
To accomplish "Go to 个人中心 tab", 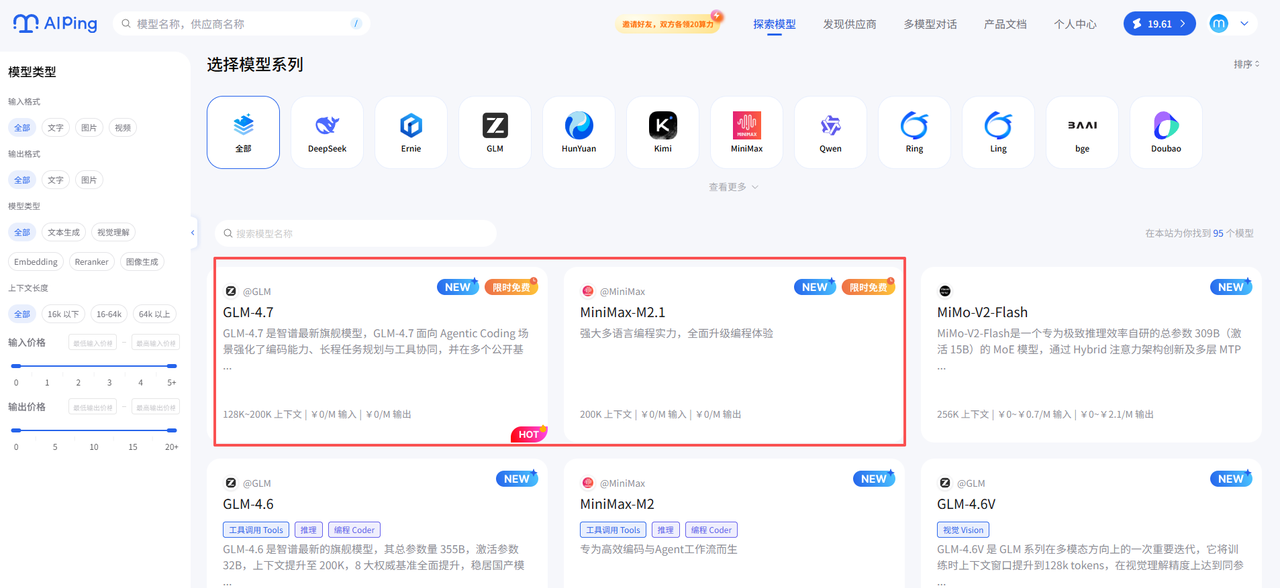I will point(1075,24).
